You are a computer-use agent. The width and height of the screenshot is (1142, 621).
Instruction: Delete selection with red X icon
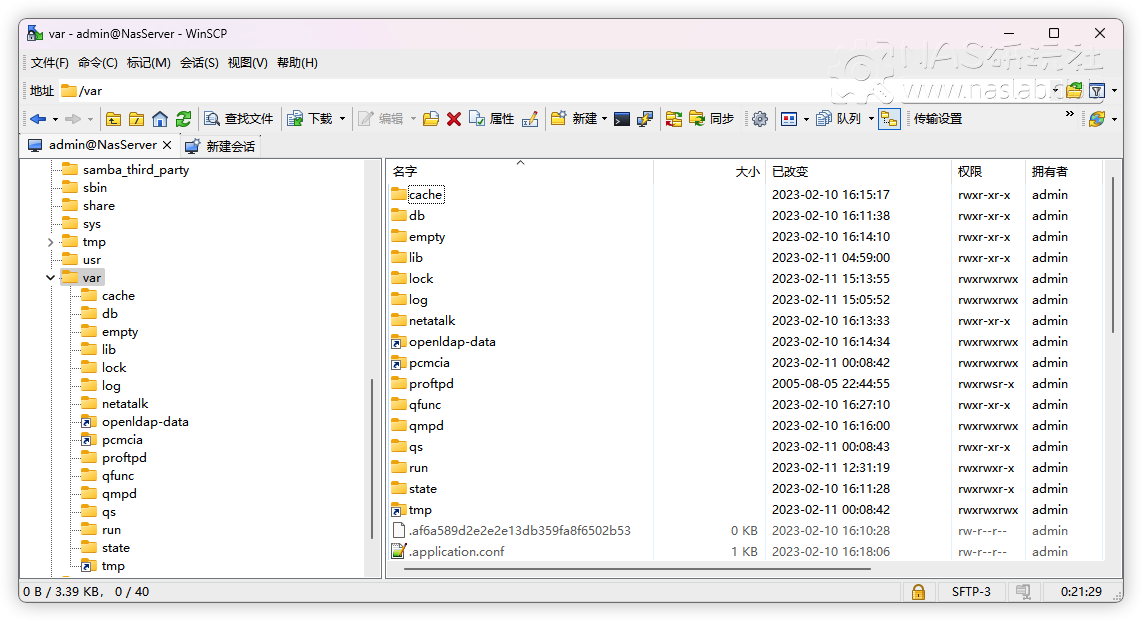[x=454, y=119]
